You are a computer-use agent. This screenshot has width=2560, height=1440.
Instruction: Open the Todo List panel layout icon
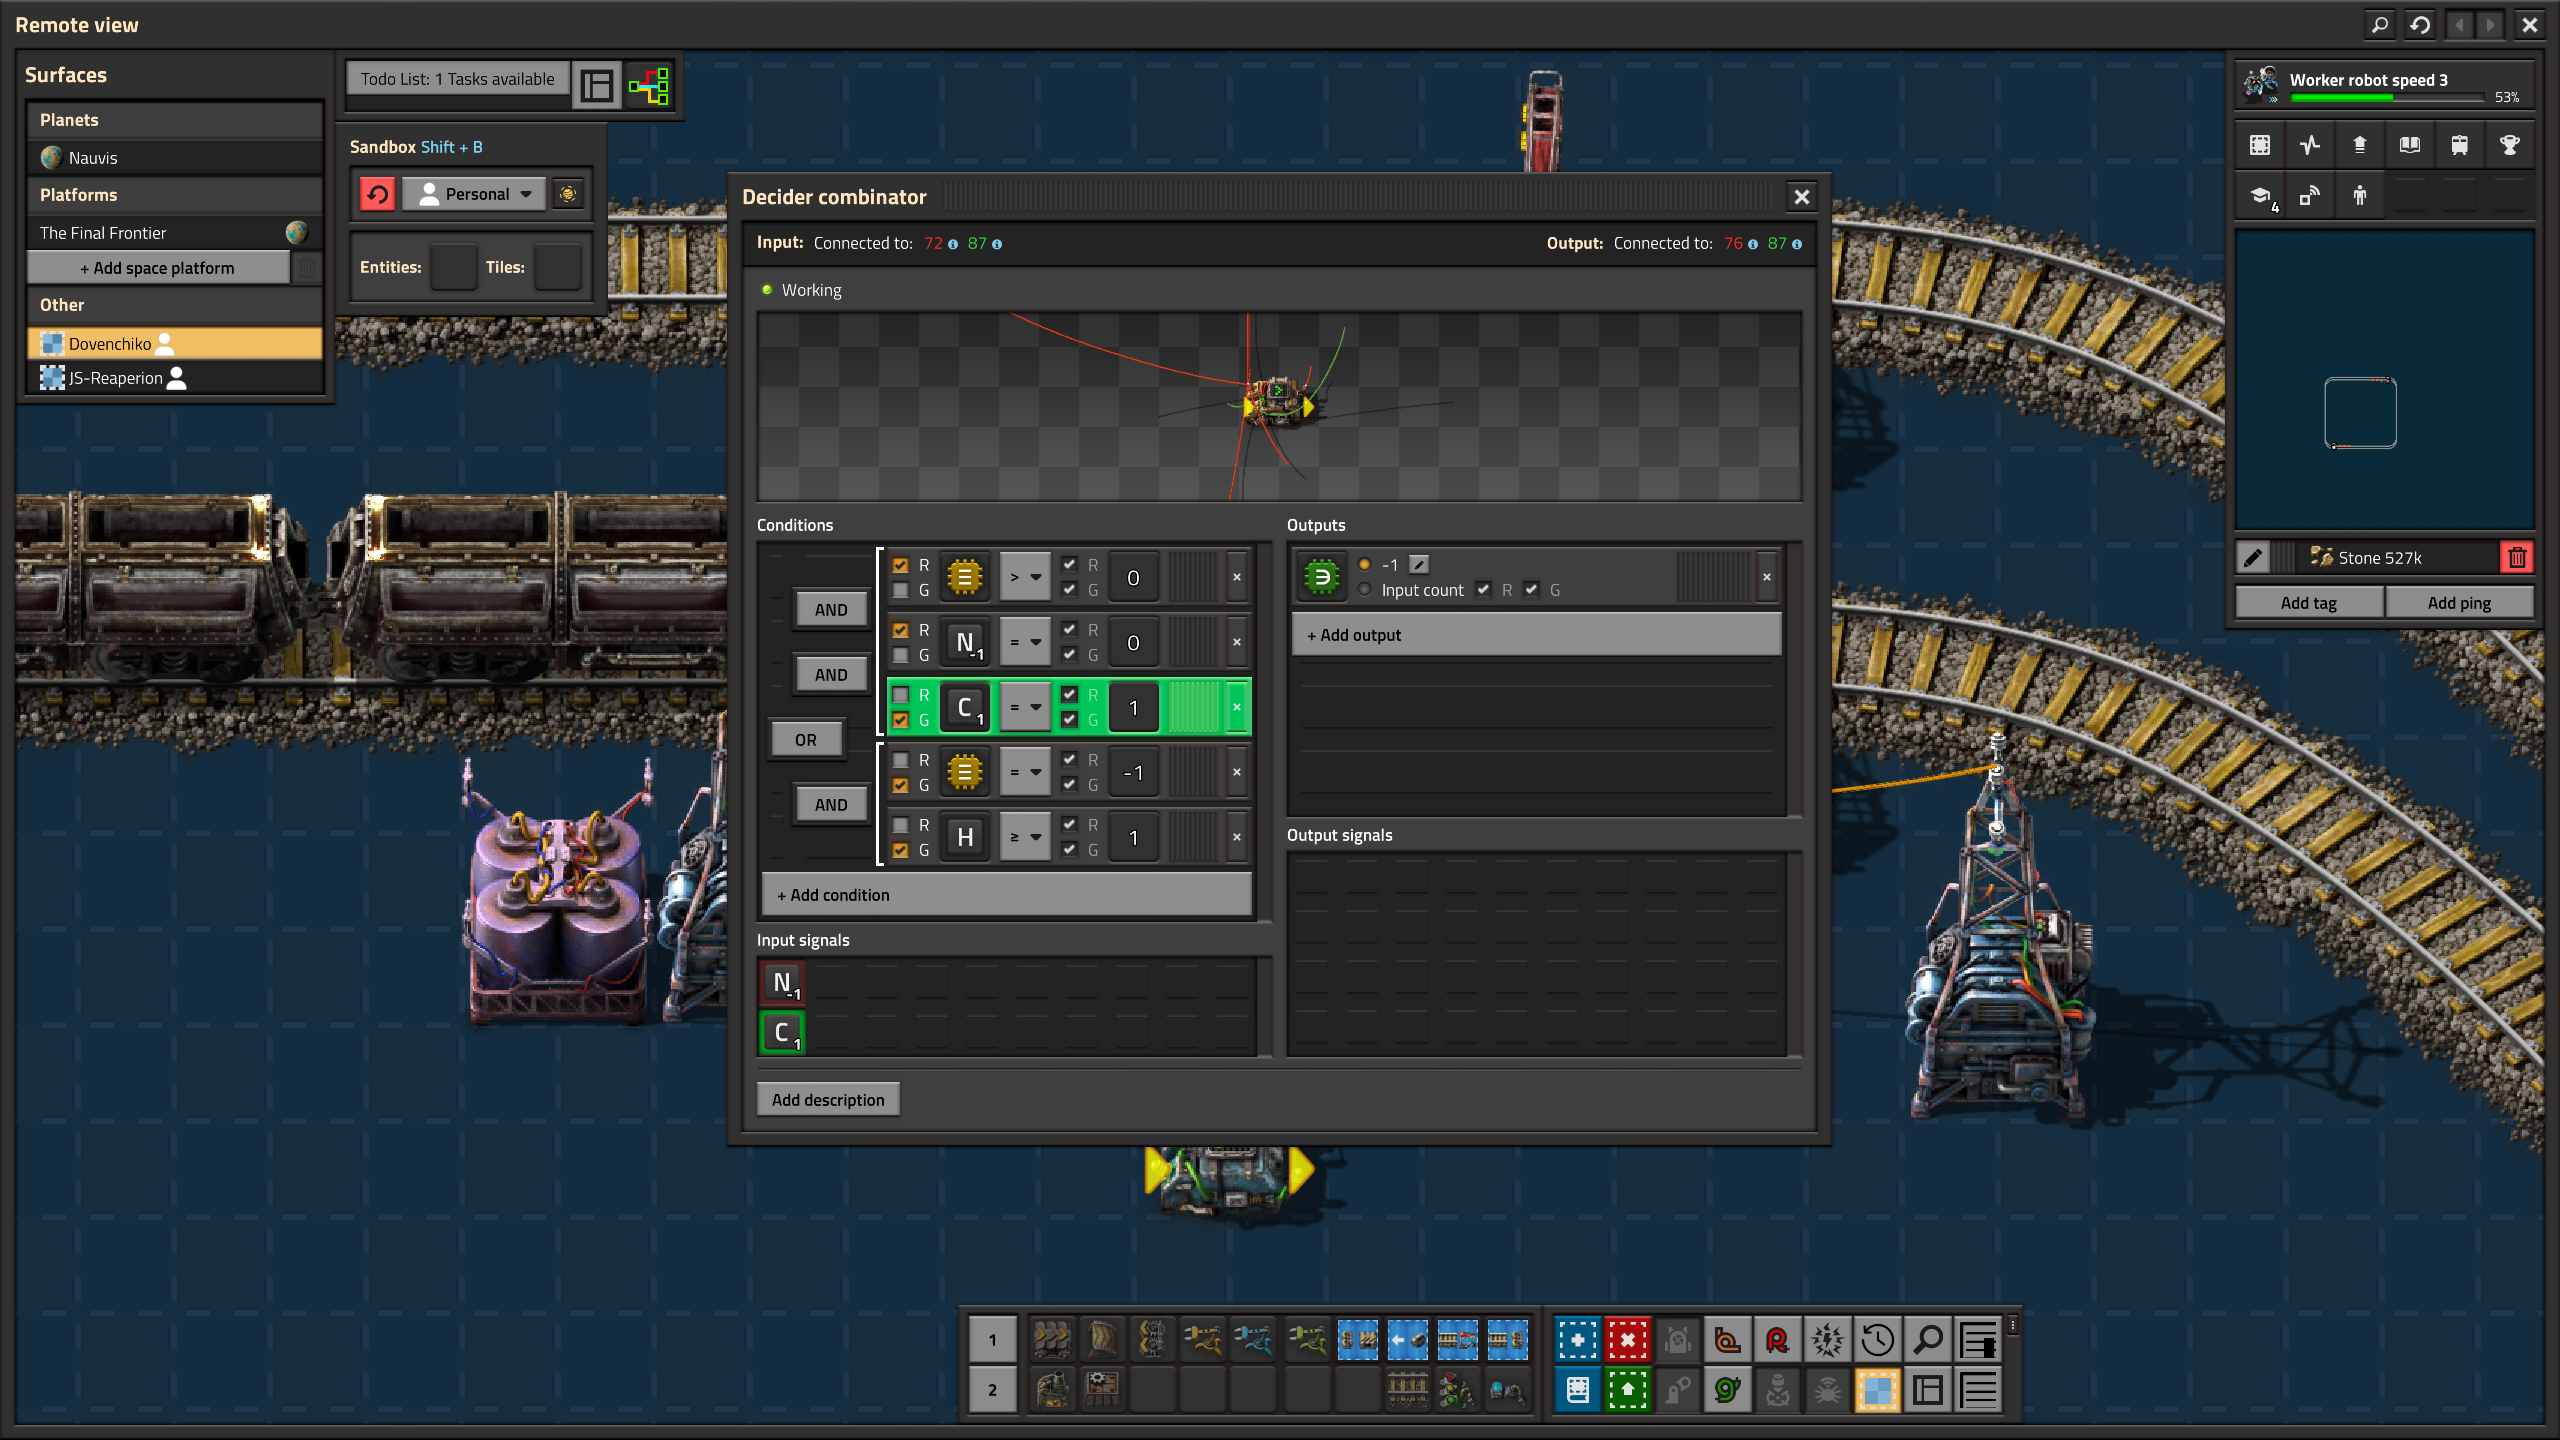[597, 86]
